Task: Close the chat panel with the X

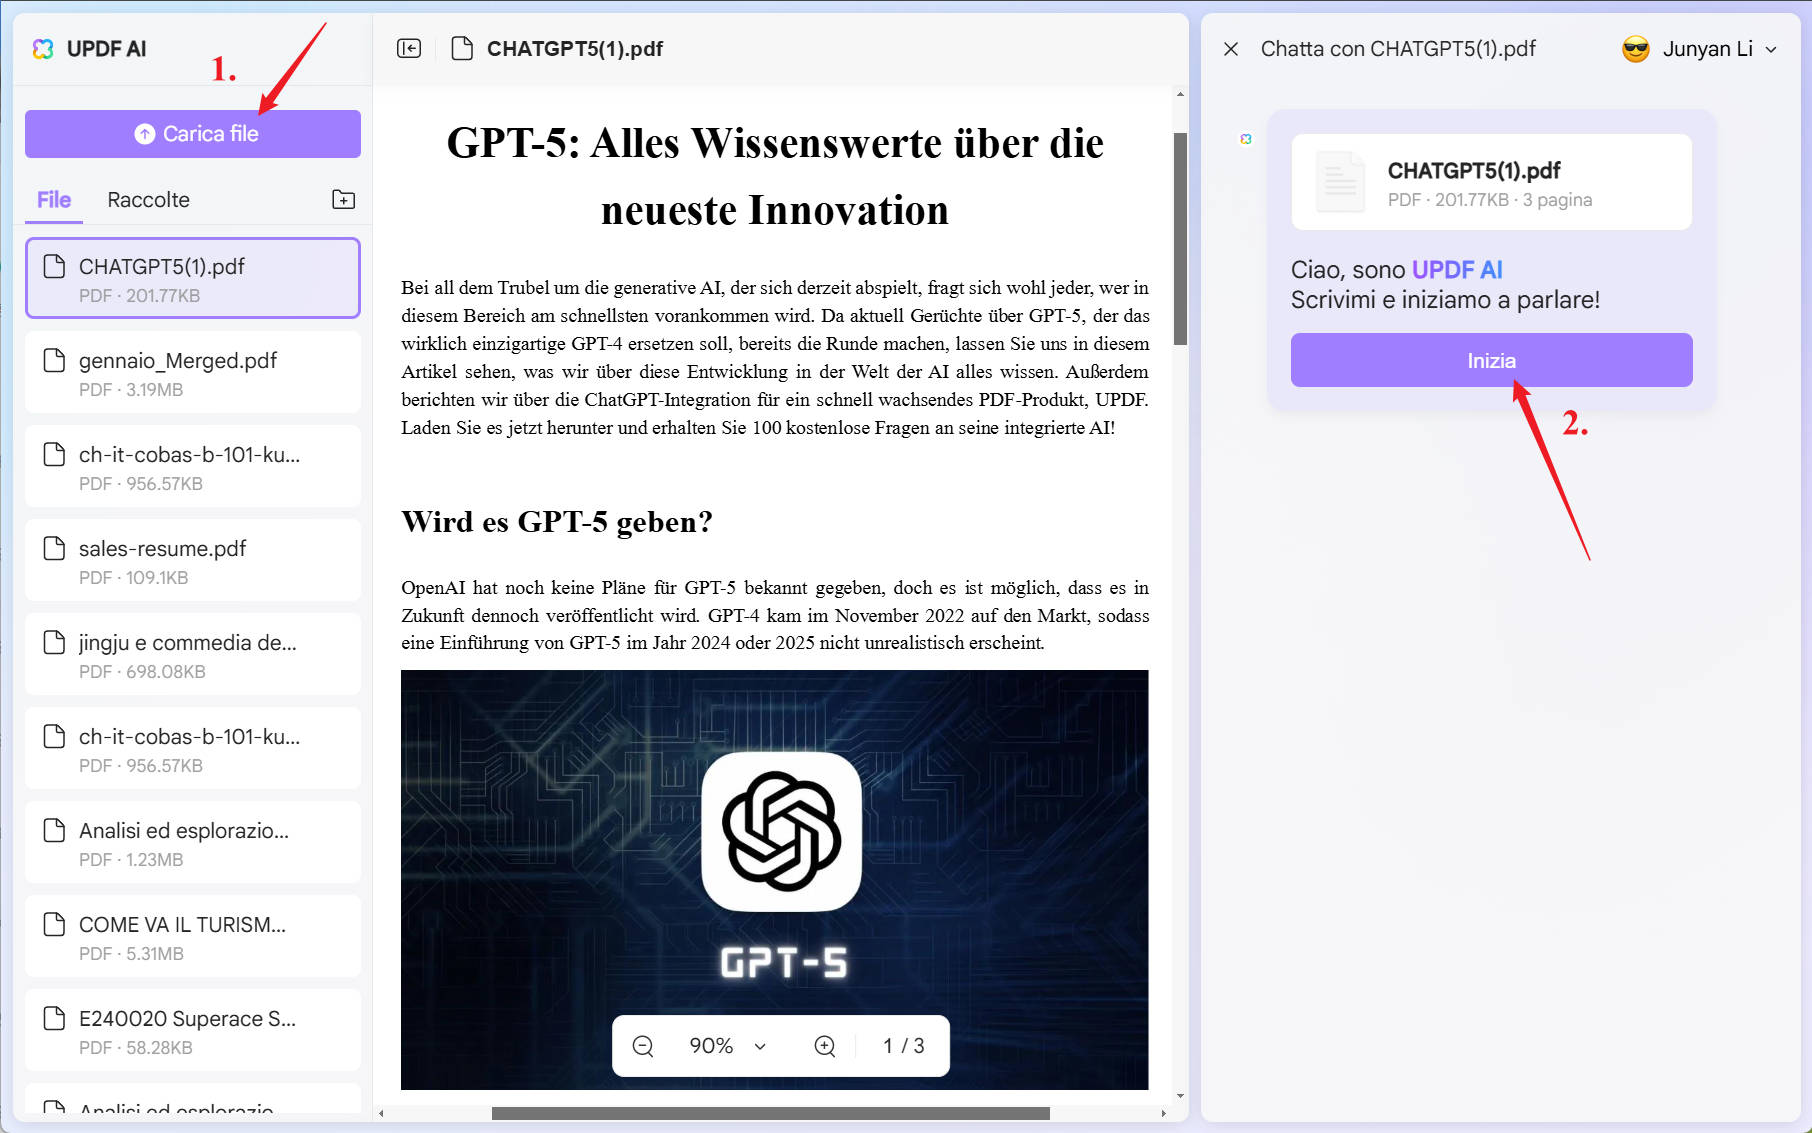Action: [x=1231, y=49]
